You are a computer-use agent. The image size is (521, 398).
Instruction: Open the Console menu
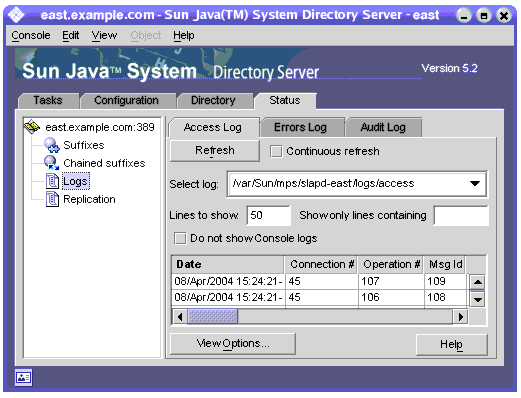coord(31,35)
